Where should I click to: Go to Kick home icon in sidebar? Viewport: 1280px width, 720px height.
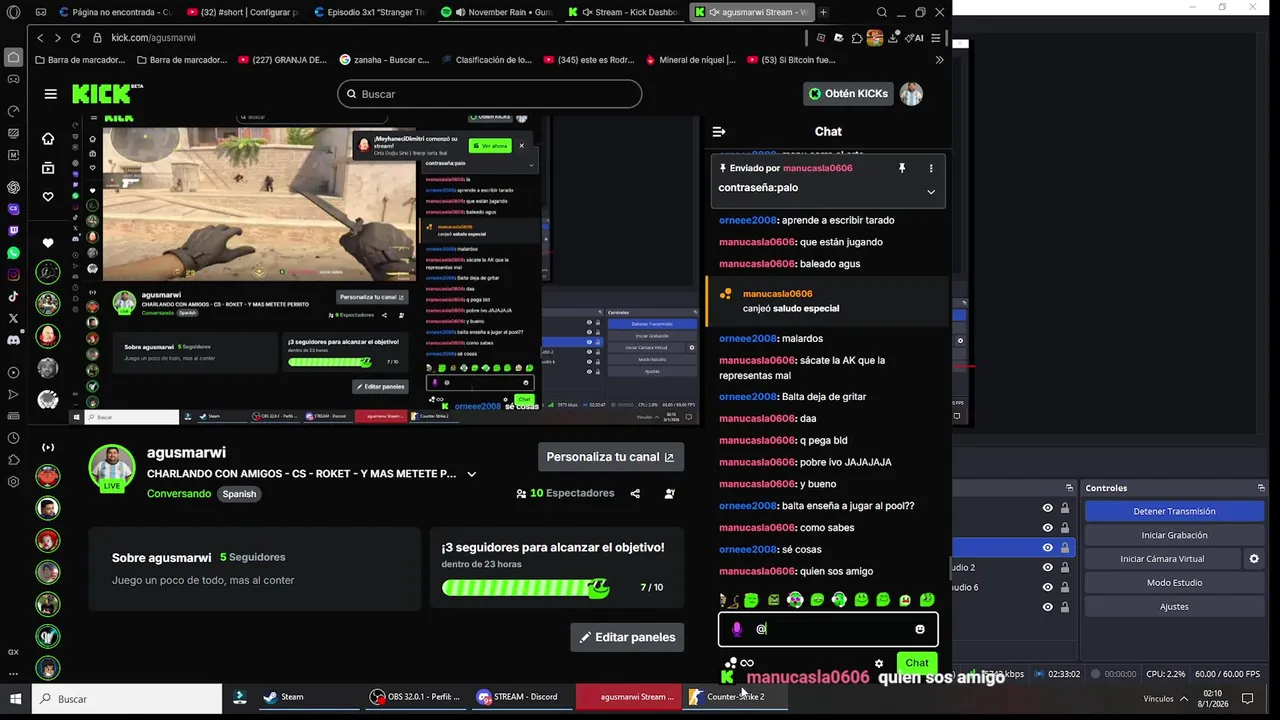pyautogui.click(x=48, y=139)
